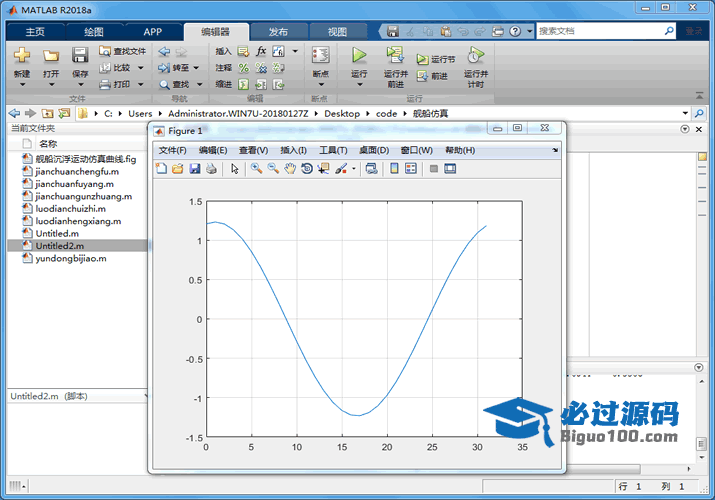Select the Pan hand tool in Figure
The image size is (715, 500).
coord(290,169)
